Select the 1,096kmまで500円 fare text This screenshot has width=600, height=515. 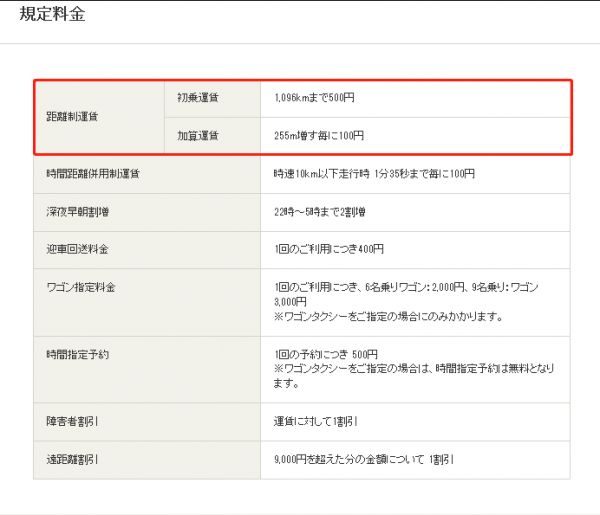click(314, 98)
